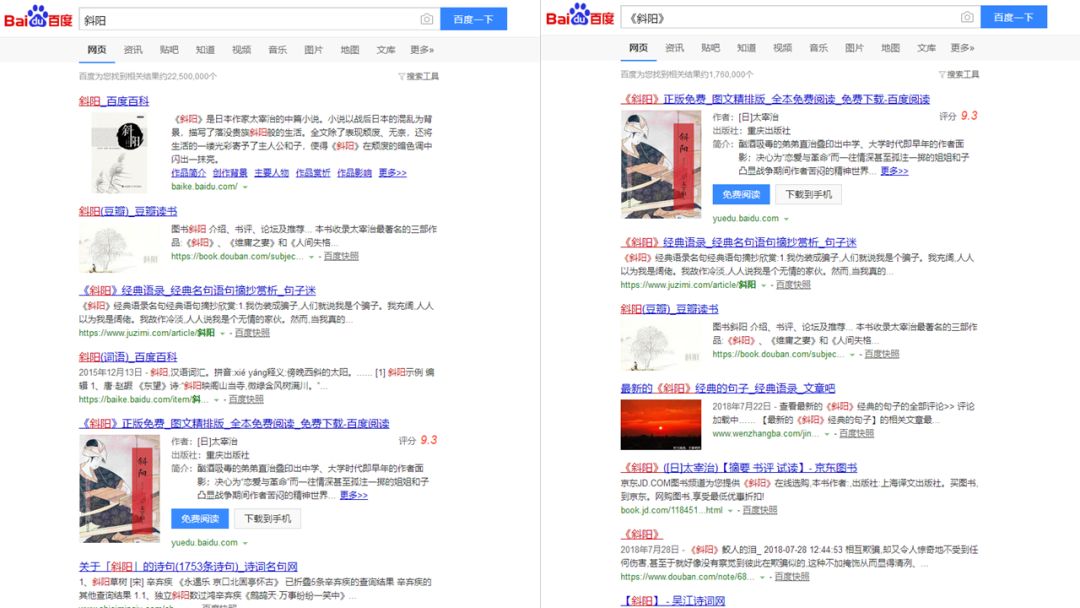The width and height of the screenshot is (1080, 608).
Task: Select 音乐 tab in right window
Action: click(x=818, y=48)
